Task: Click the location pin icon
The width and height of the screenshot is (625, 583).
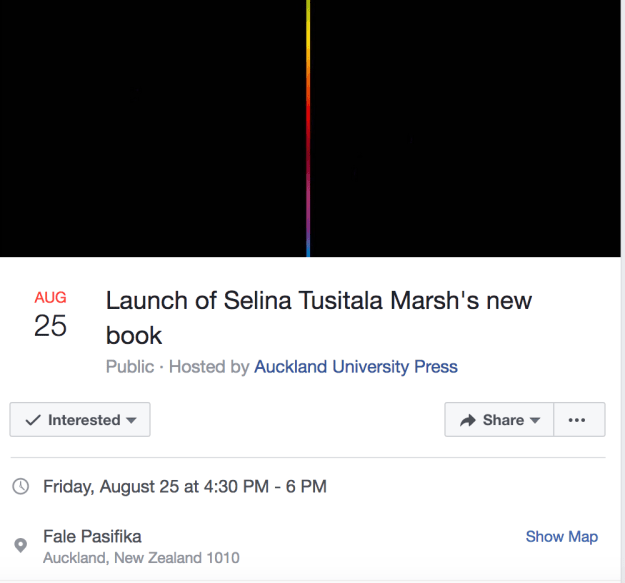Action: [21, 545]
